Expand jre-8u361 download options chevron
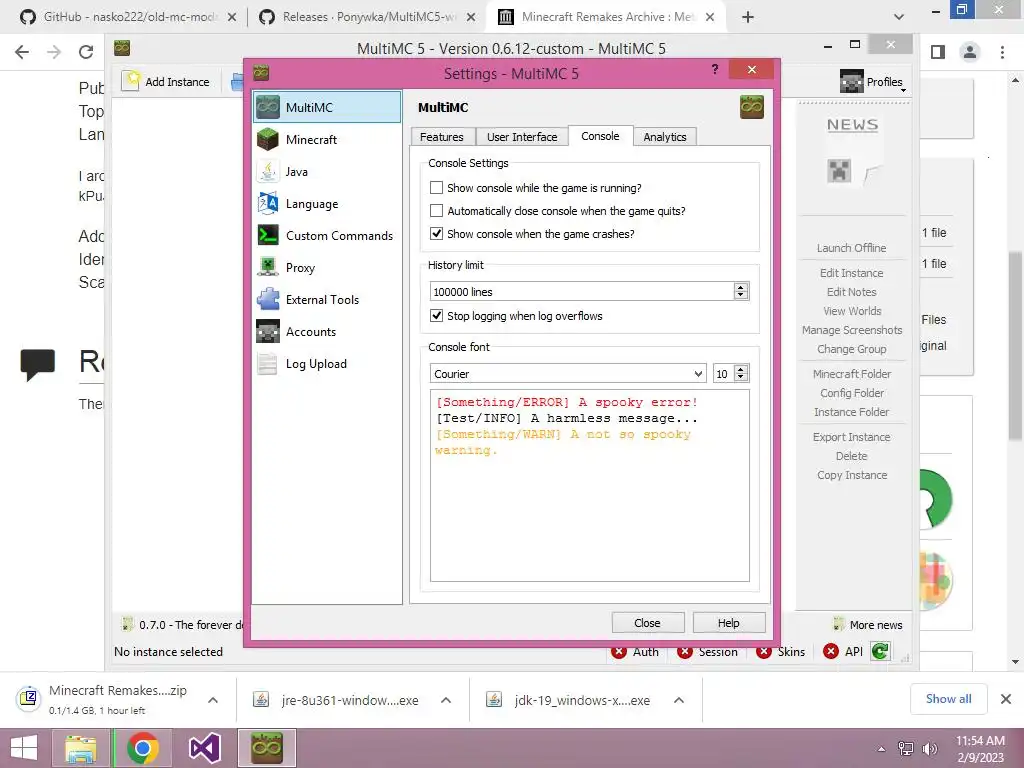The height and width of the screenshot is (768, 1024). [446, 700]
